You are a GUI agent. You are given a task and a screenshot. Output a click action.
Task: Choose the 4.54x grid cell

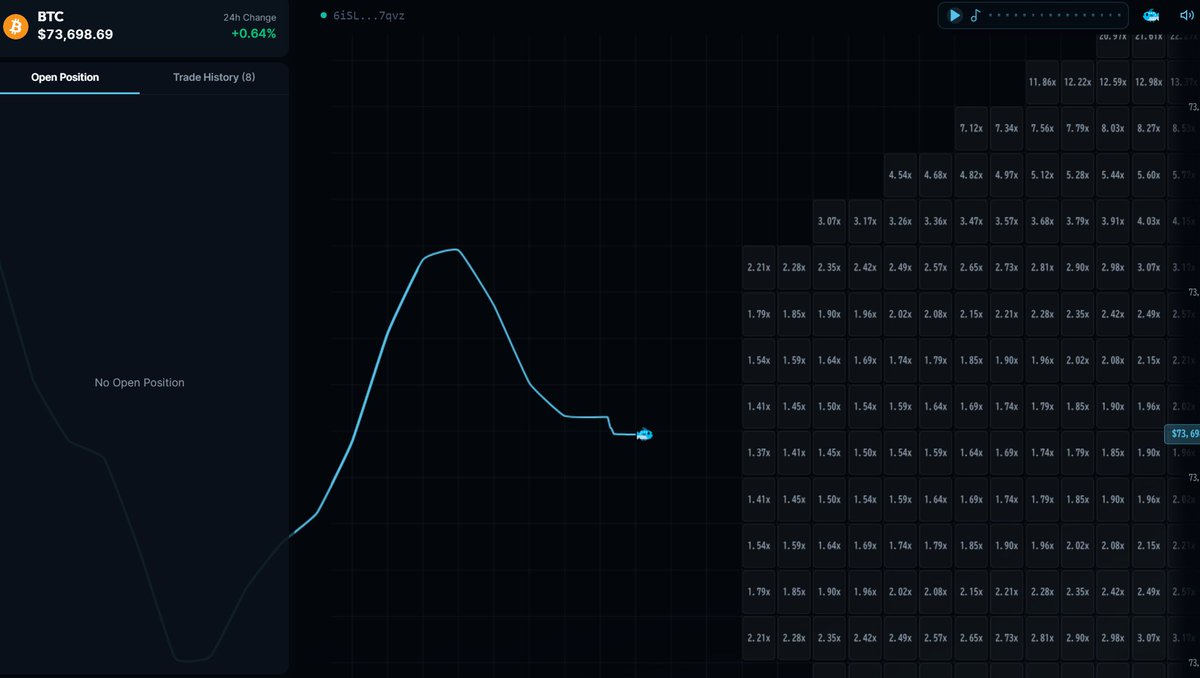click(x=900, y=175)
